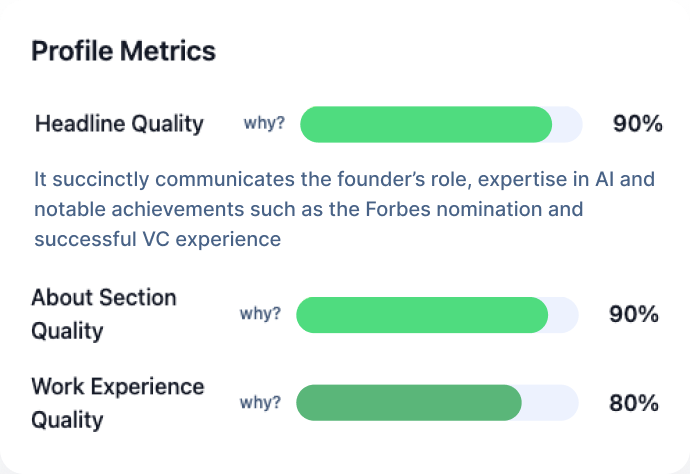Click the unfilled portion of Work Experience bar

click(550, 403)
